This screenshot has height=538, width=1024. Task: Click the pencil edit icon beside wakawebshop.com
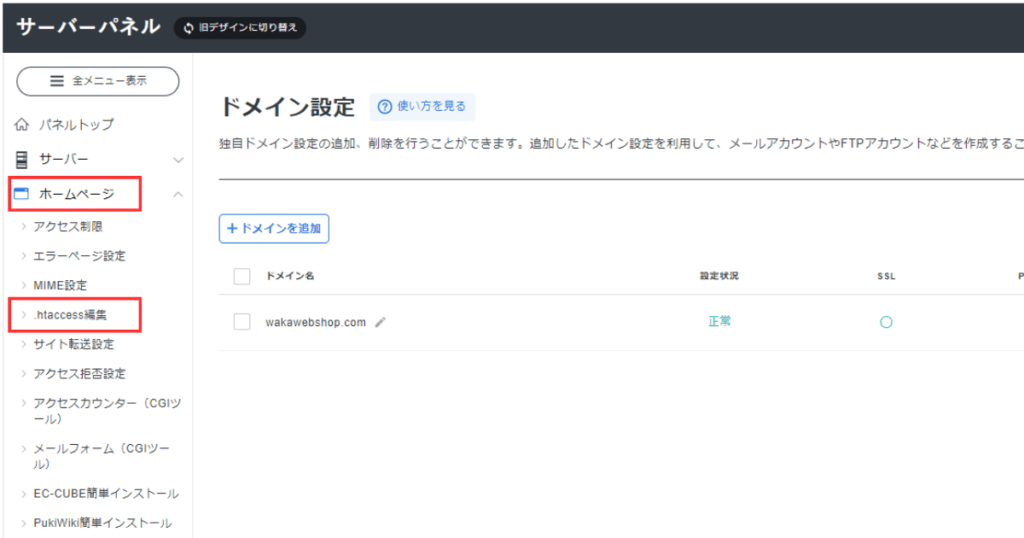pyautogui.click(x=380, y=323)
